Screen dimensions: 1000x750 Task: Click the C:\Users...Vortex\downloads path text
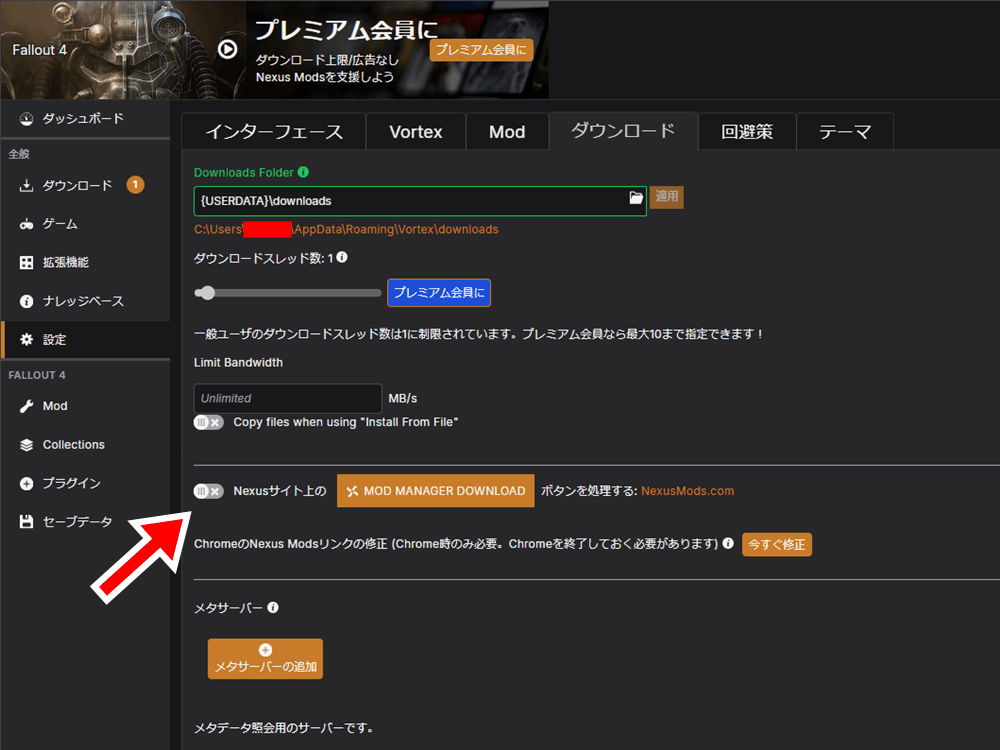click(x=346, y=230)
